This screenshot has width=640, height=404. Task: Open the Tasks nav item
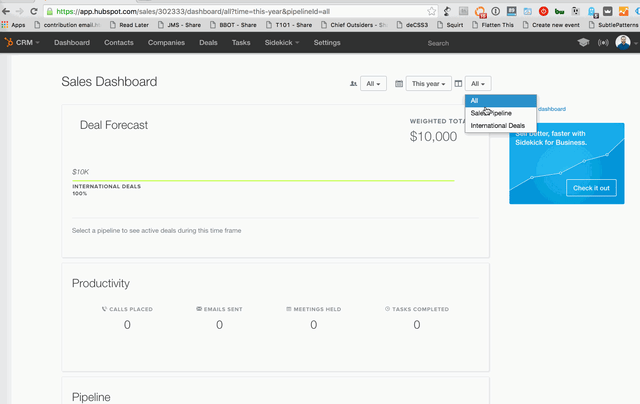(241, 42)
